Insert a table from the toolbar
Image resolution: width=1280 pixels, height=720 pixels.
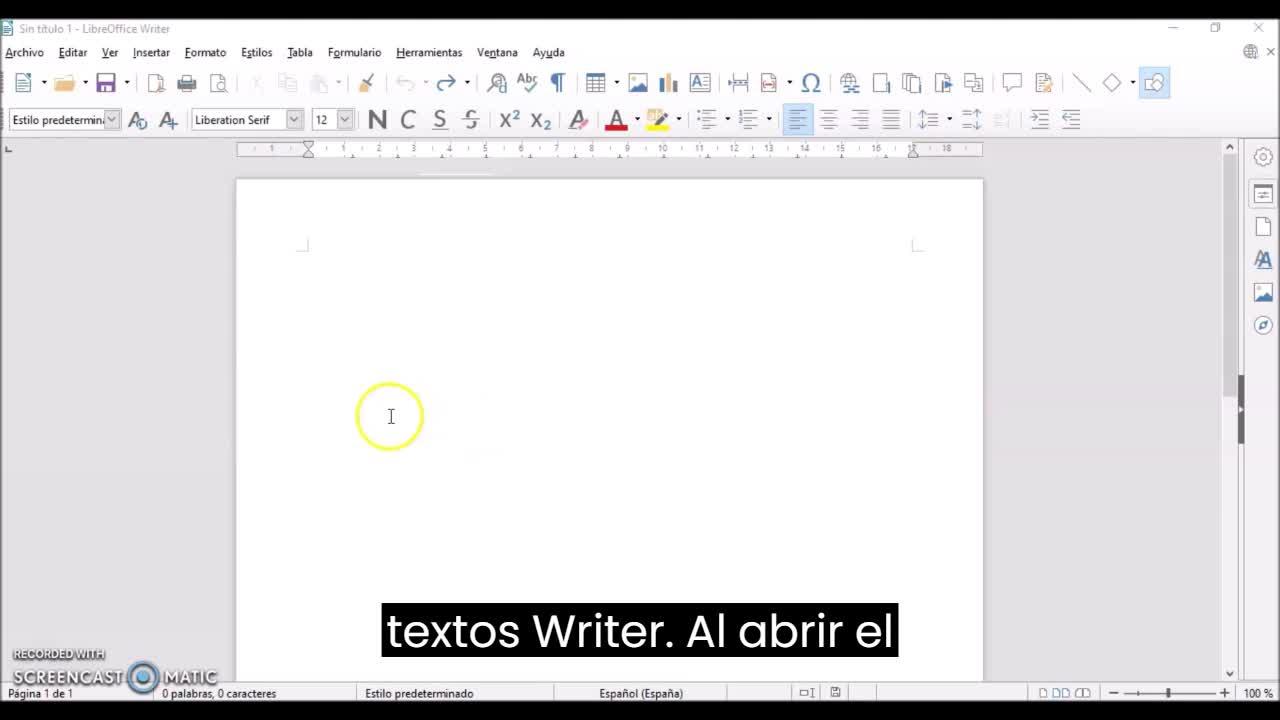[596, 83]
